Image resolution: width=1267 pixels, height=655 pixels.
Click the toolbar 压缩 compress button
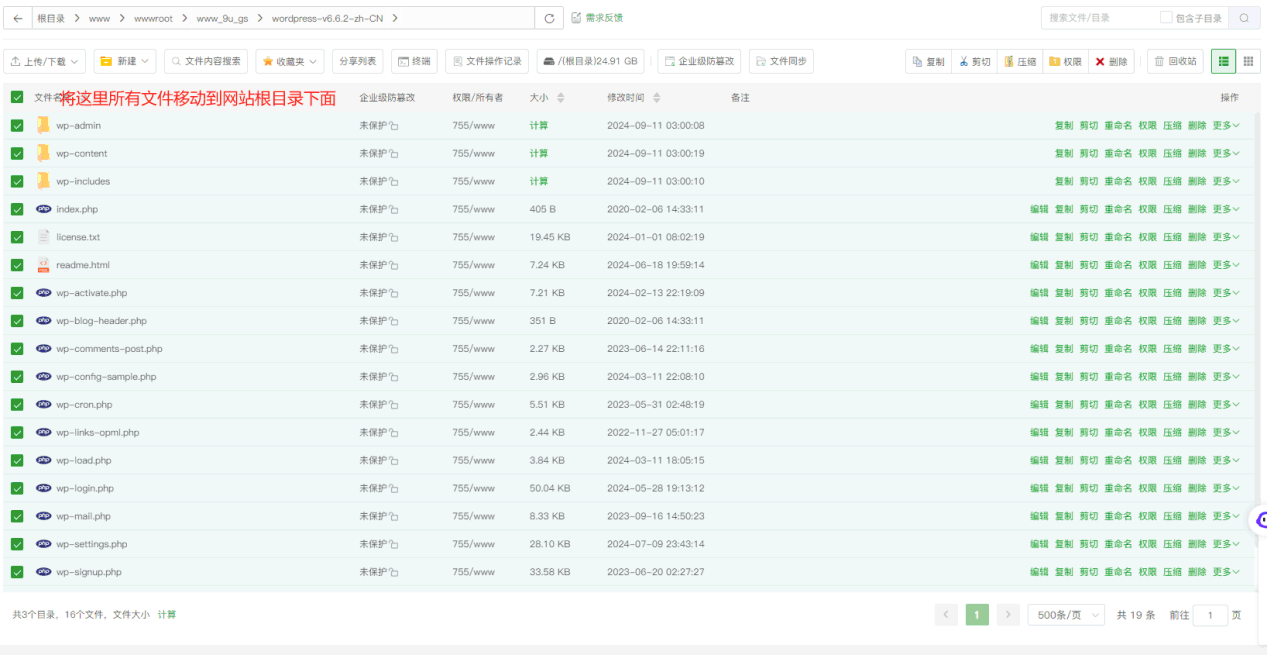pyautogui.click(x=1020, y=61)
